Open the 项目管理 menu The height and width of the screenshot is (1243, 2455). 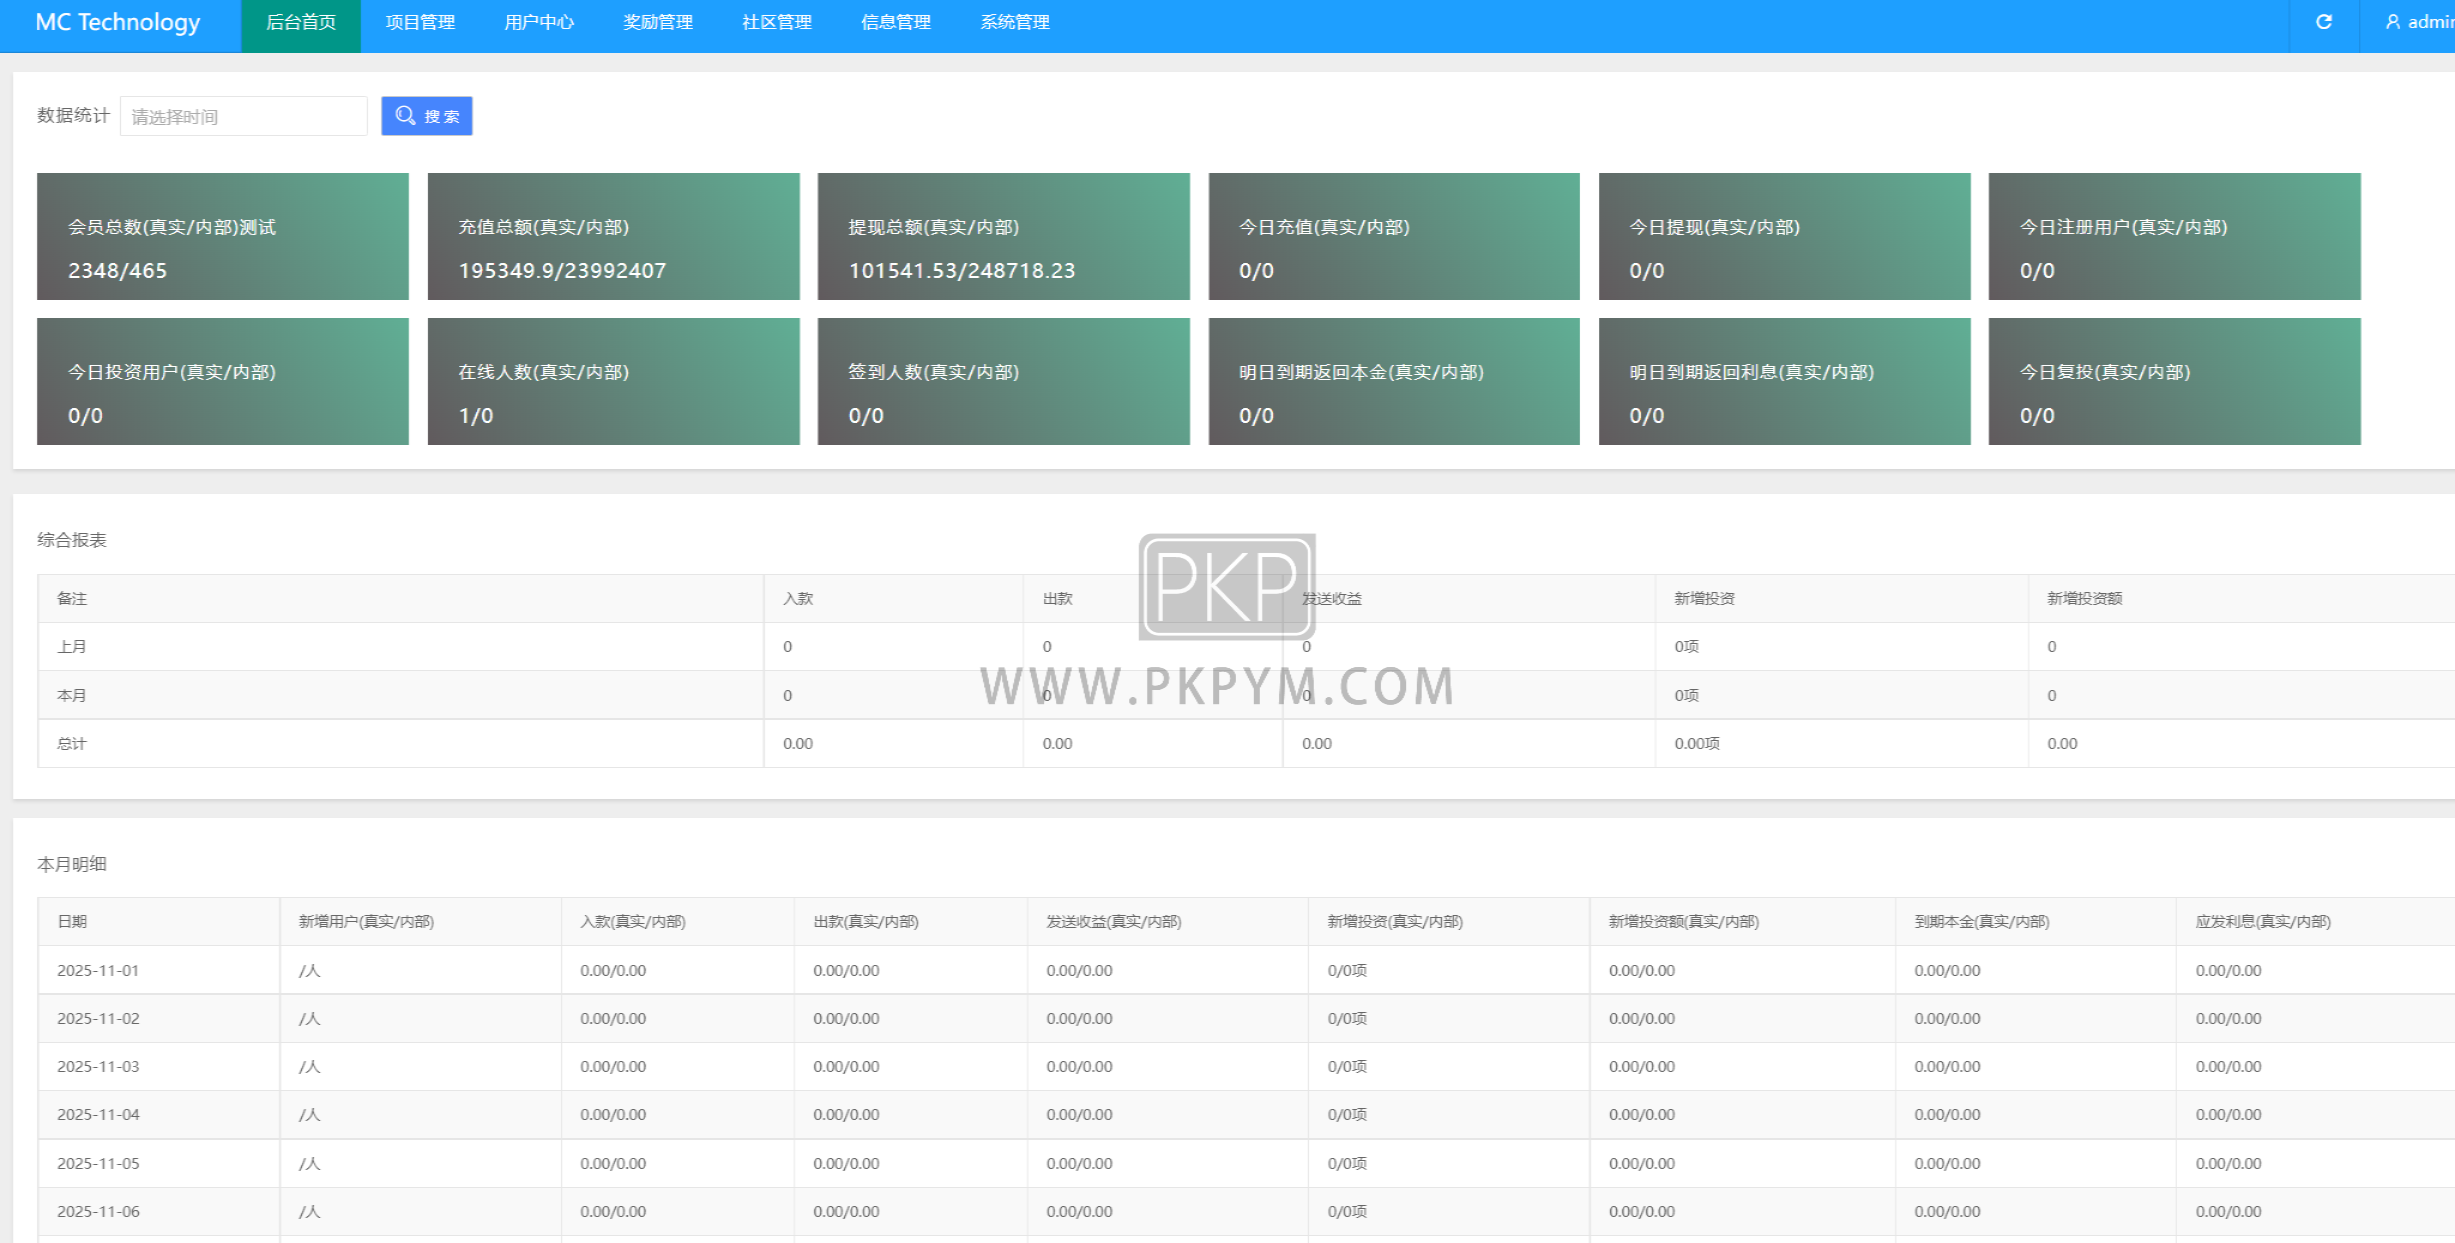(420, 22)
